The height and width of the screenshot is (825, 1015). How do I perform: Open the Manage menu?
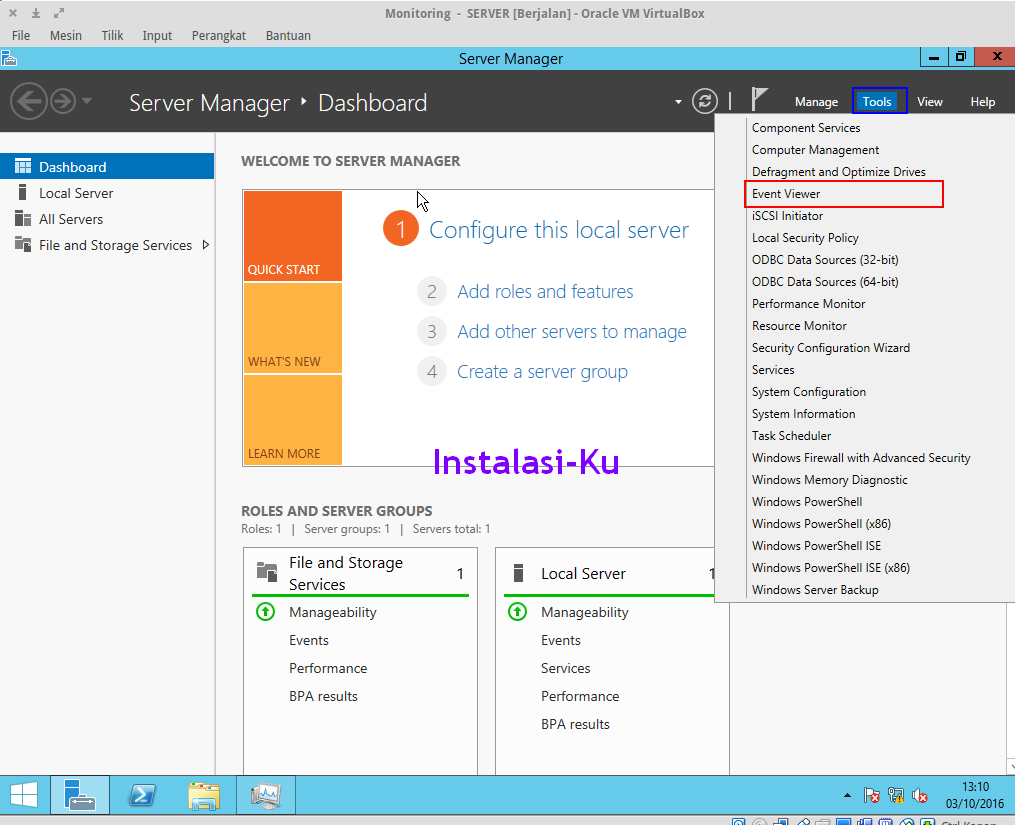click(x=816, y=101)
